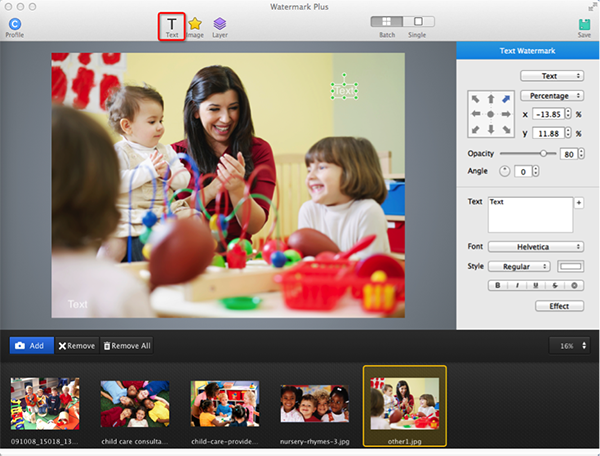Open the text color swatch

570,266
